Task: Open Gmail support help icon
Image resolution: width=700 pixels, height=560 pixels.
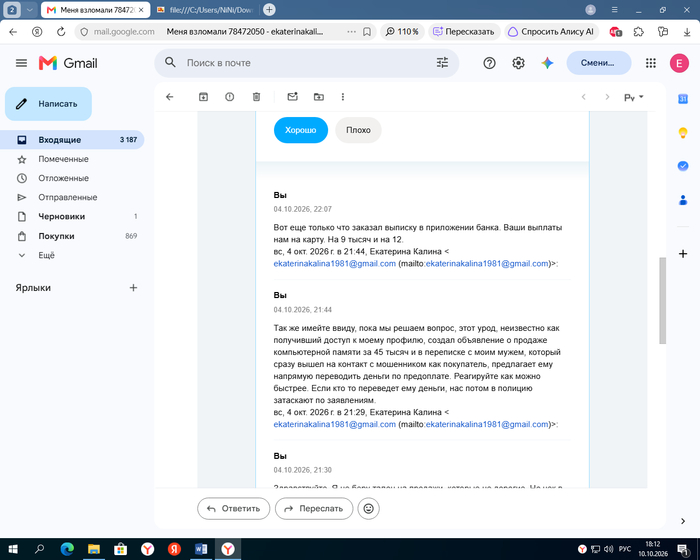Action: coord(489,63)
